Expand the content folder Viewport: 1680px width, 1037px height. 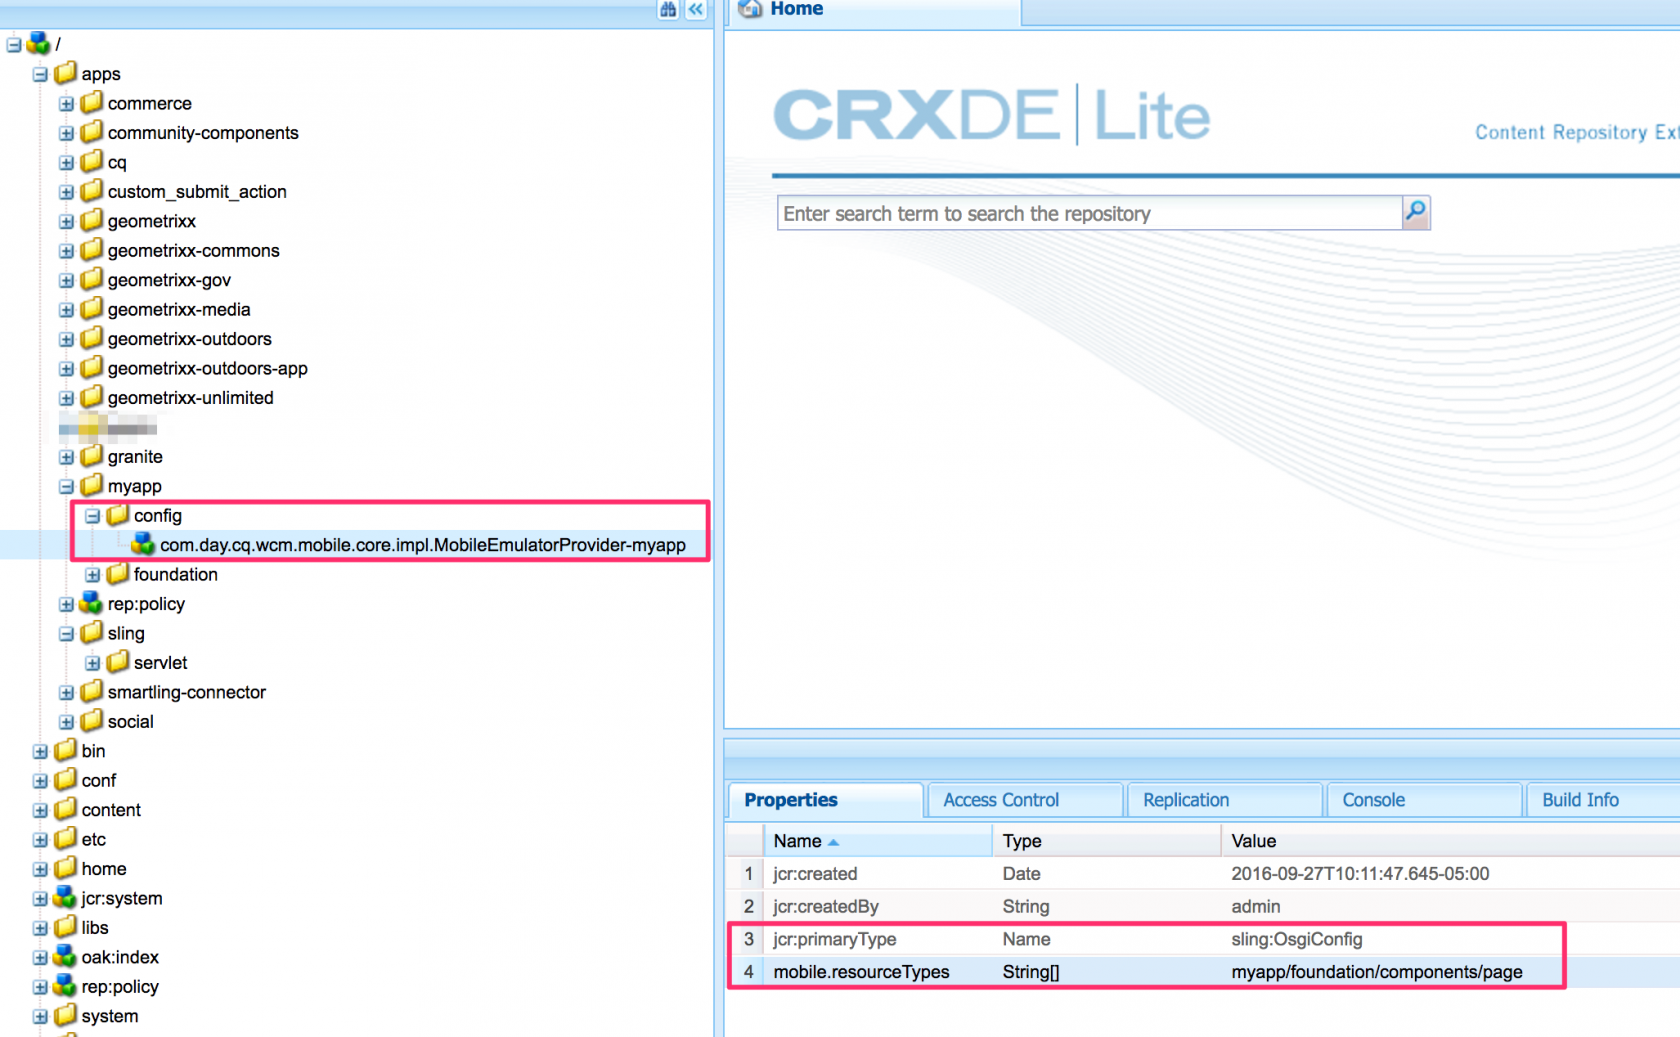(40, 810)
